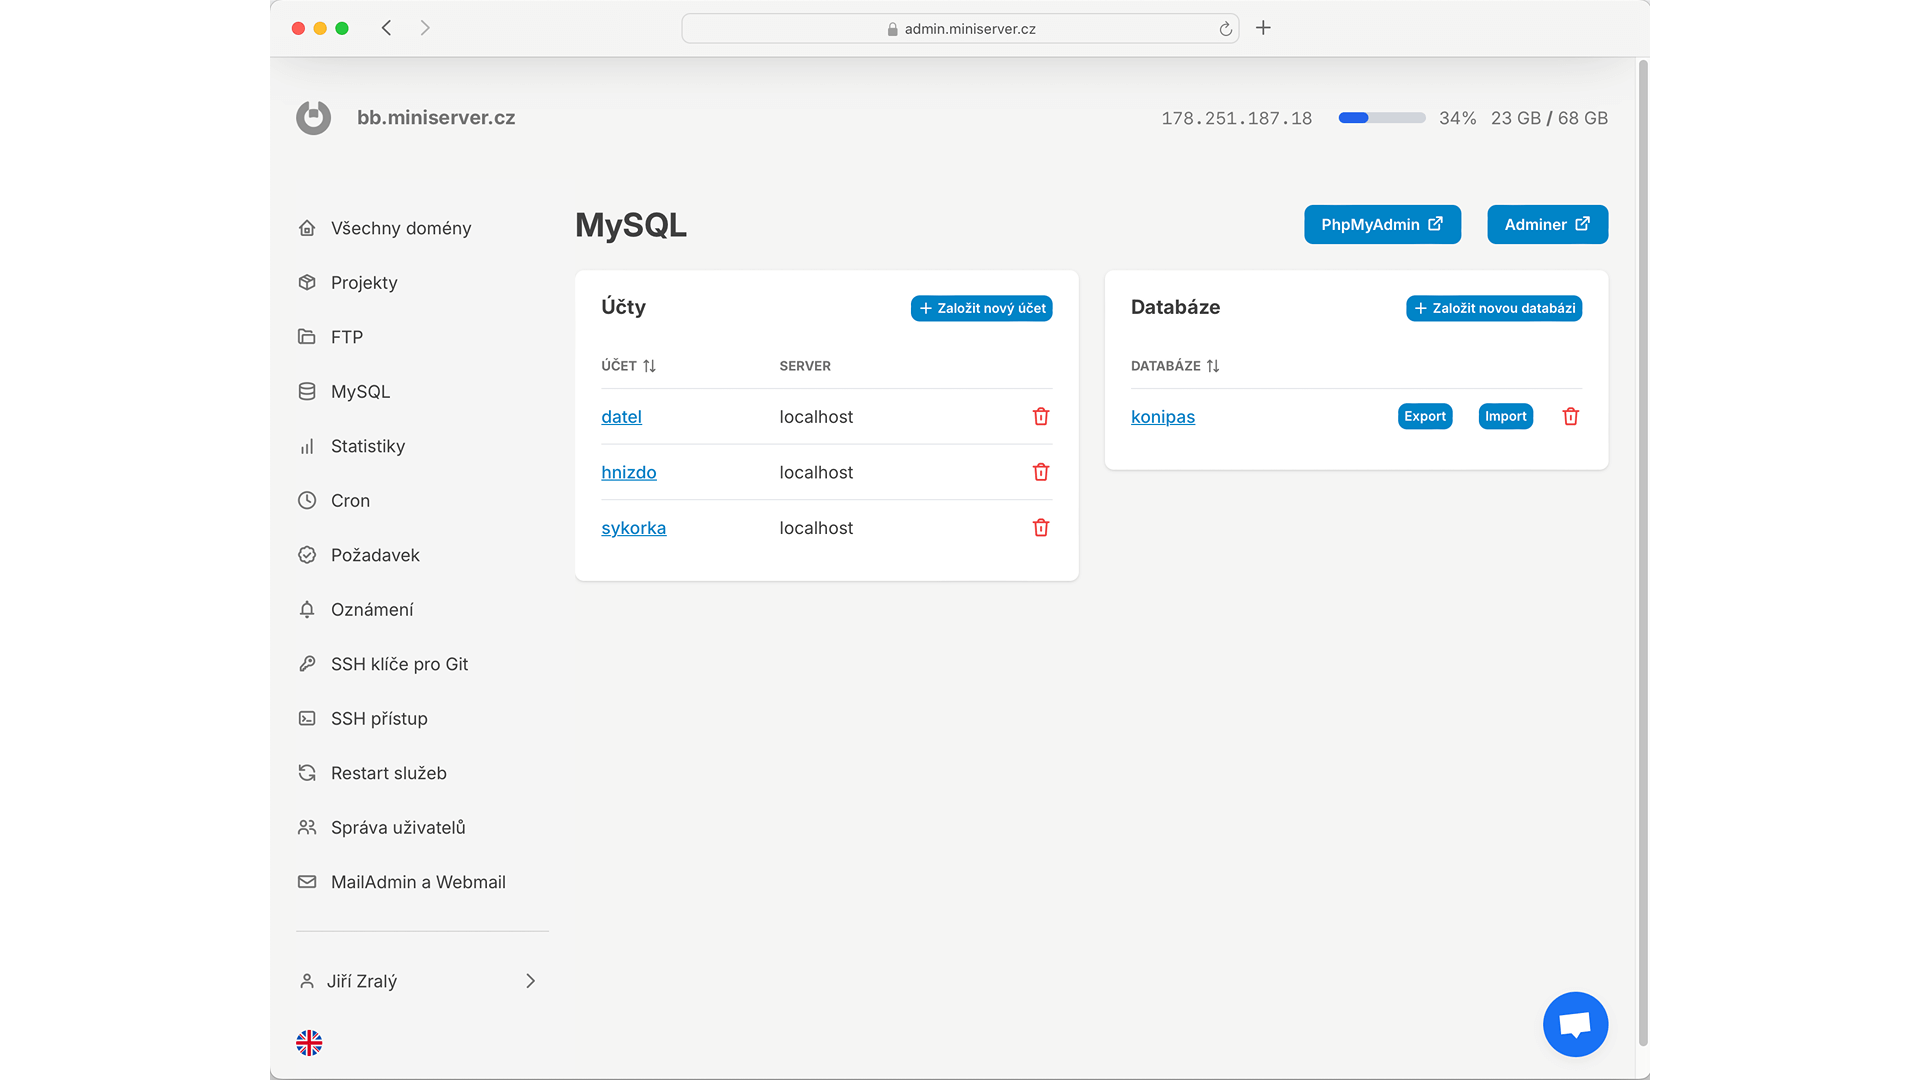Screen dimensions: 1920x1080
Task: Open PhpMyAdmin in external window
Action: point(1382,224)
